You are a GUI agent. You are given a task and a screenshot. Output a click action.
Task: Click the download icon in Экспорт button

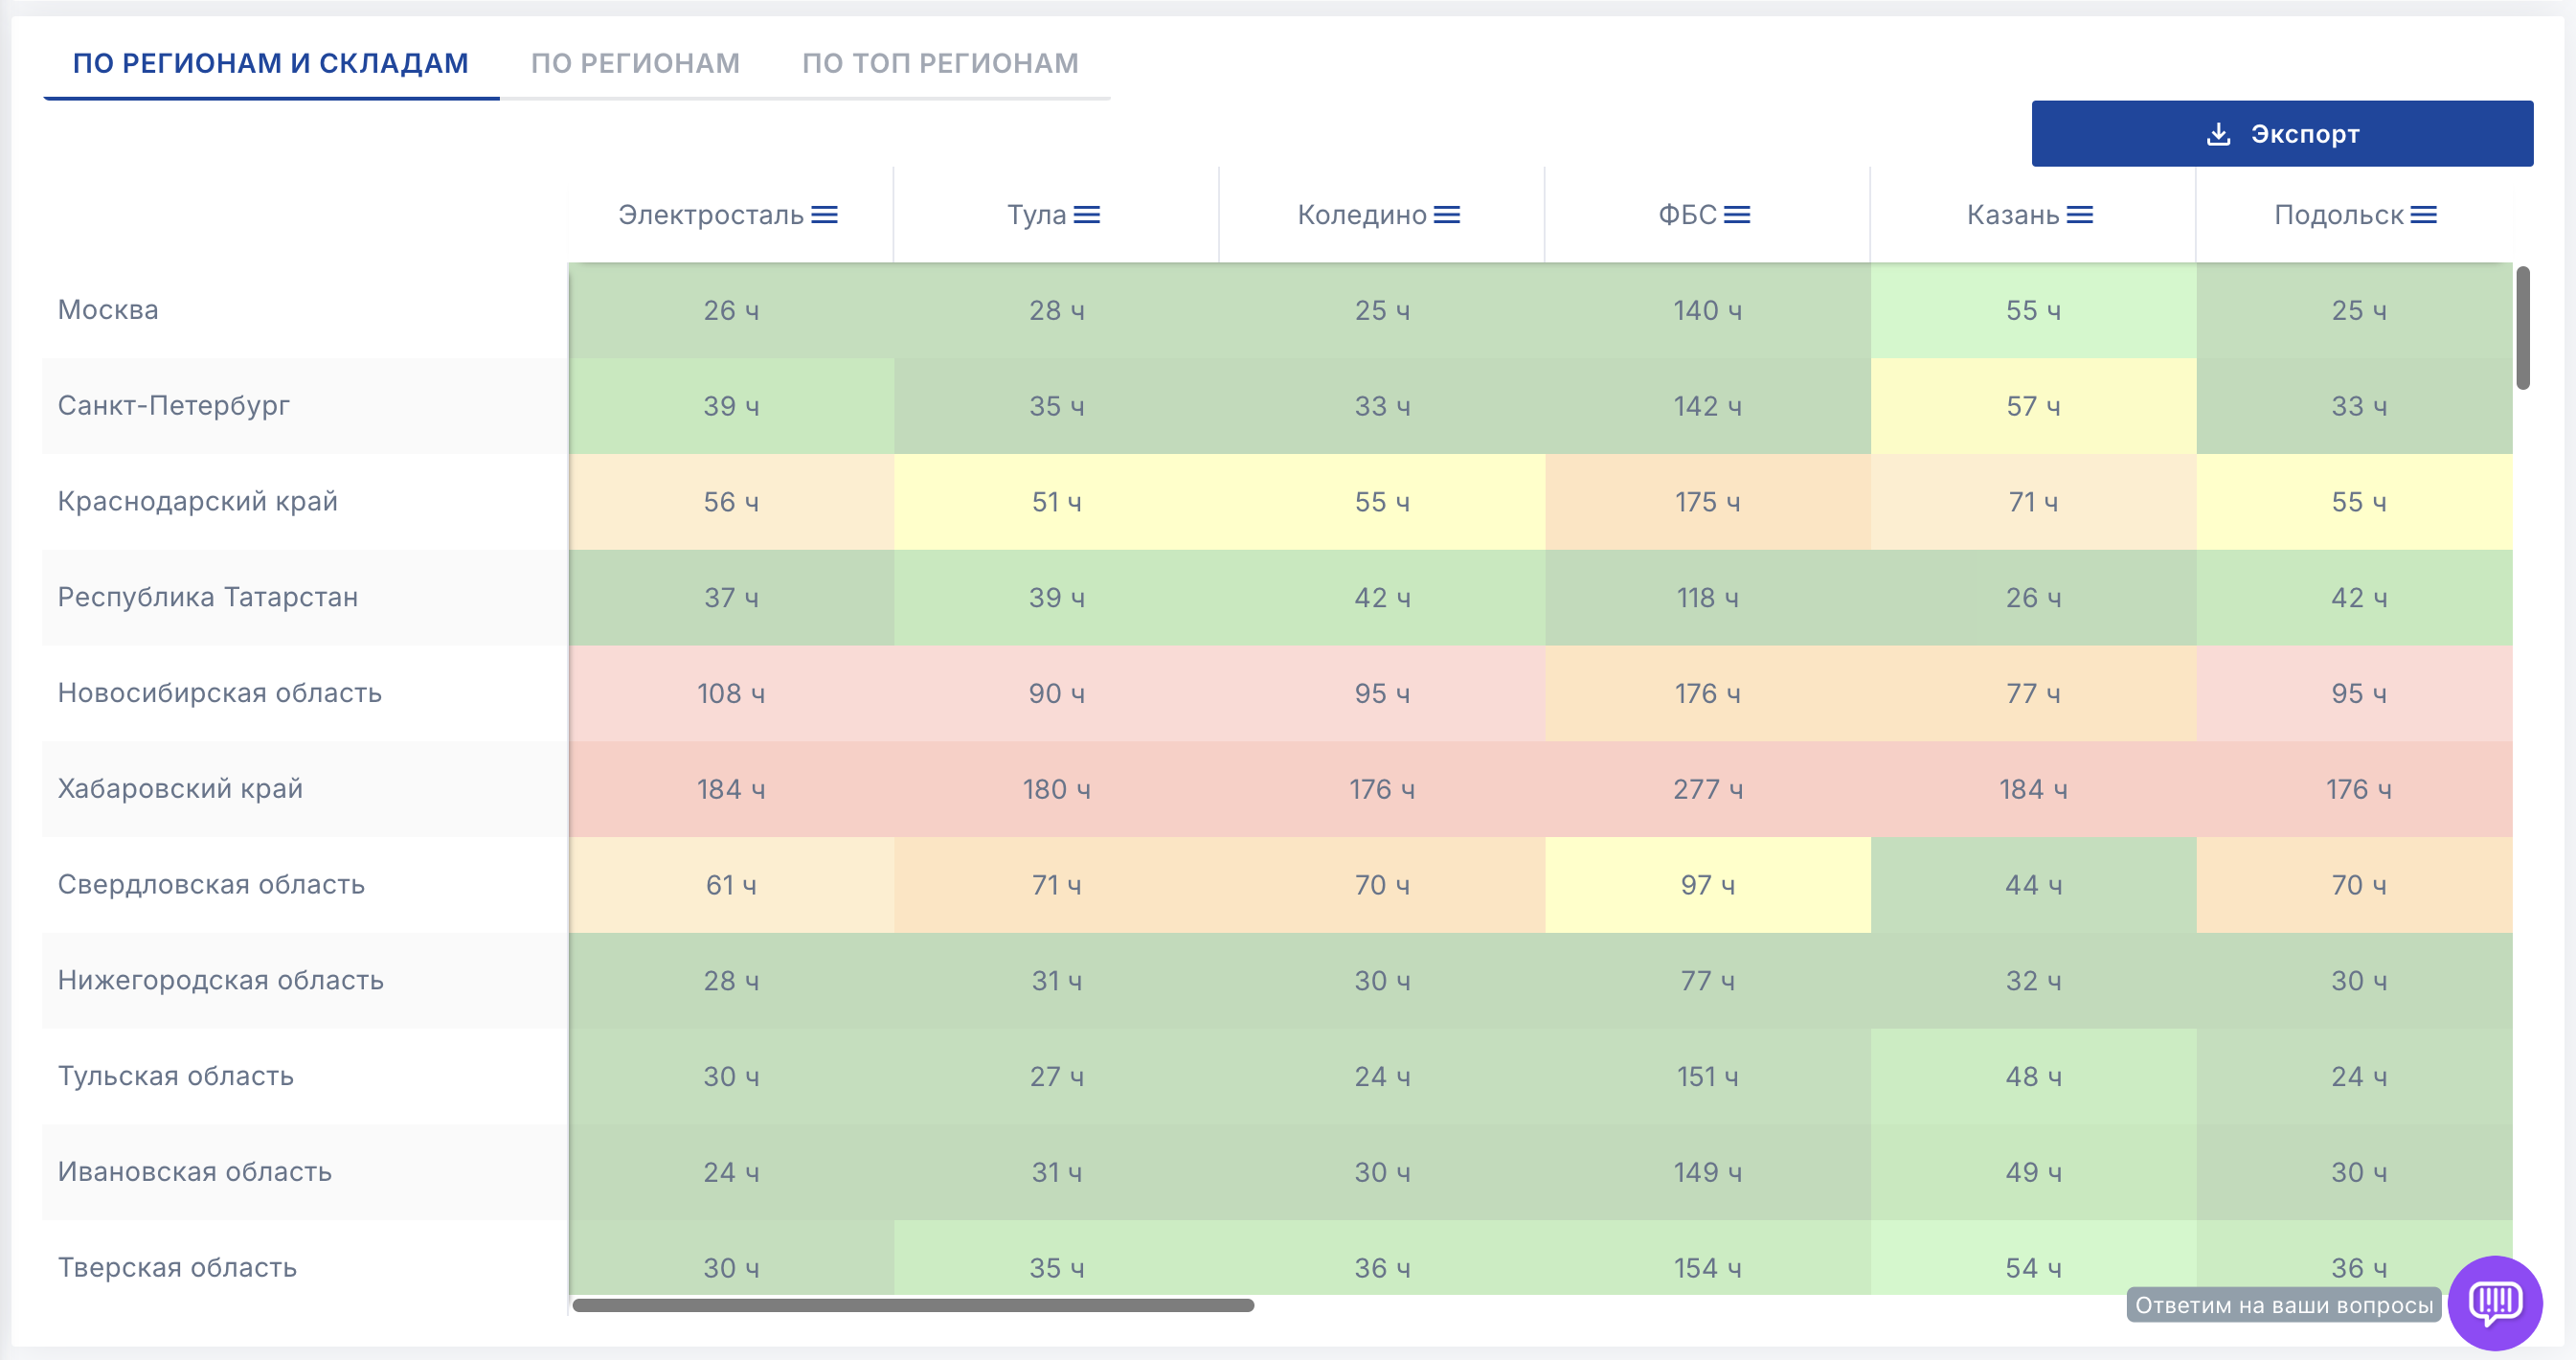[2218, 134]
